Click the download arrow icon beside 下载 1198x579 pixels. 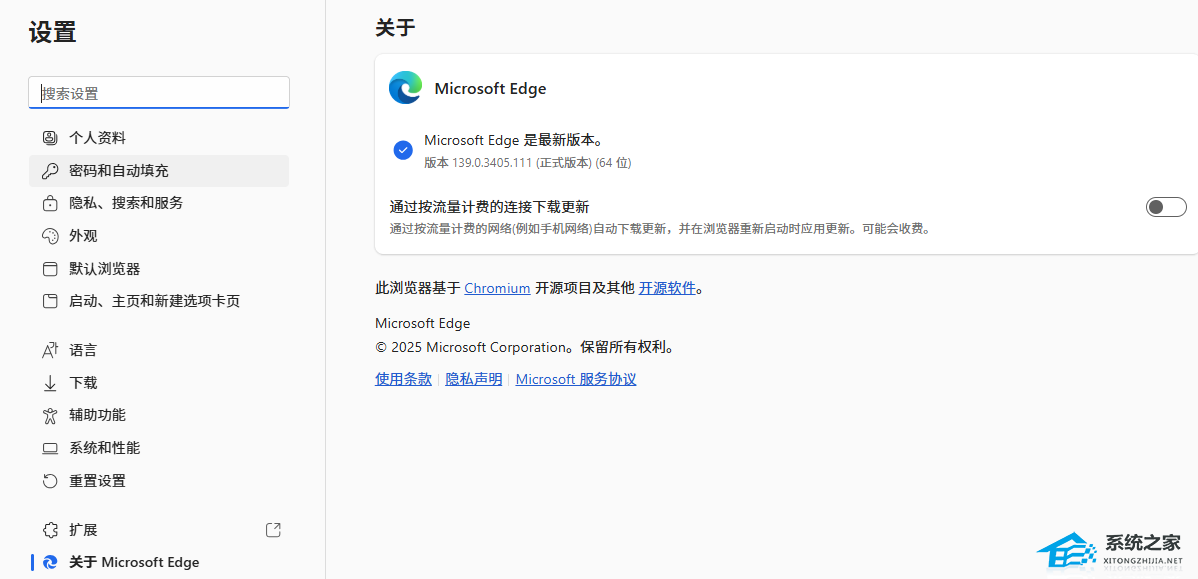[50, 383]
